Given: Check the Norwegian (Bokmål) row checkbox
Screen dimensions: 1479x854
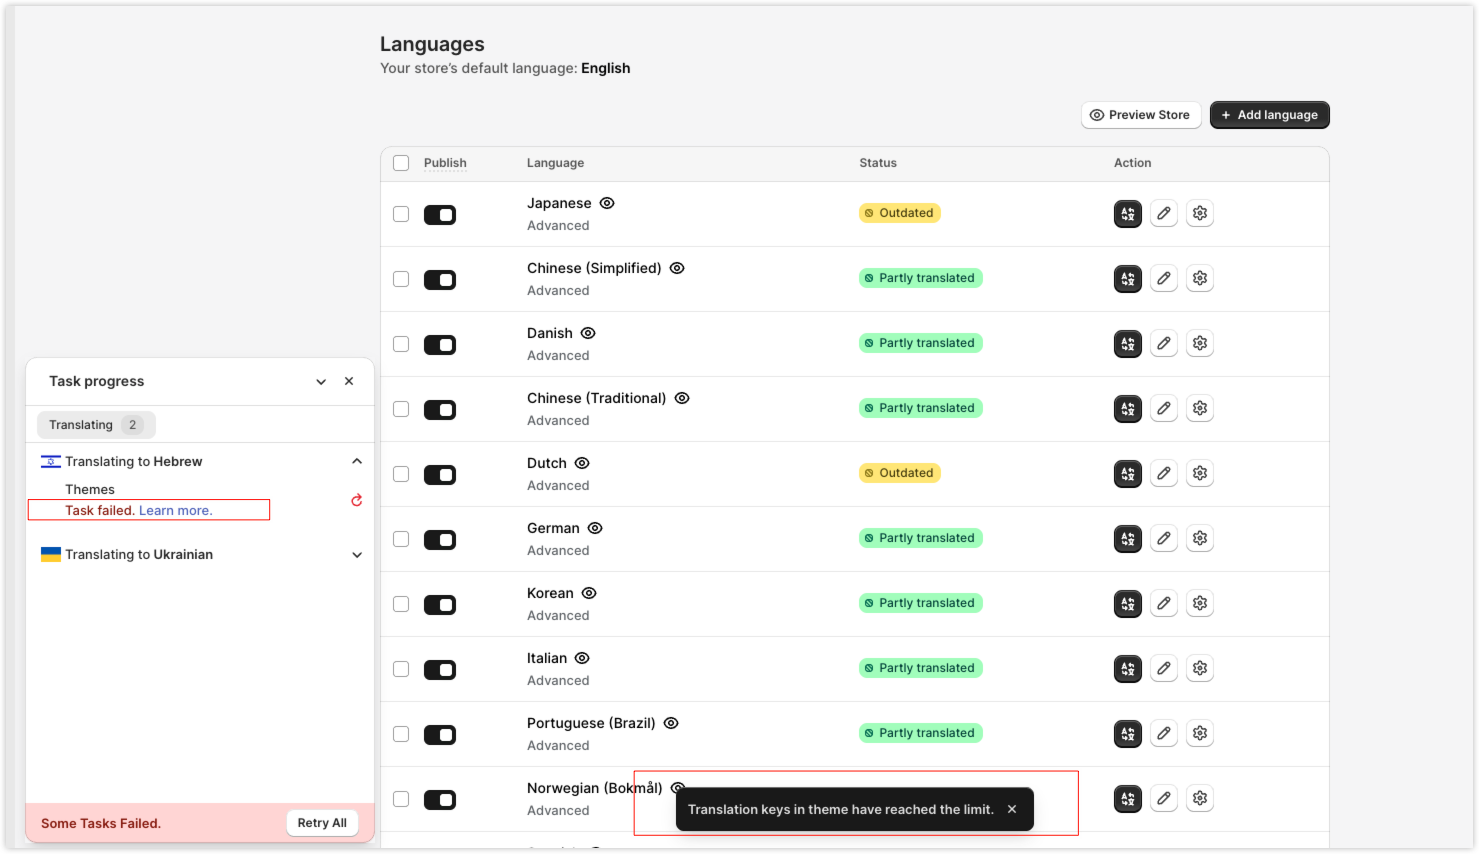Looking at the screenshot, I should pos(401,799).
